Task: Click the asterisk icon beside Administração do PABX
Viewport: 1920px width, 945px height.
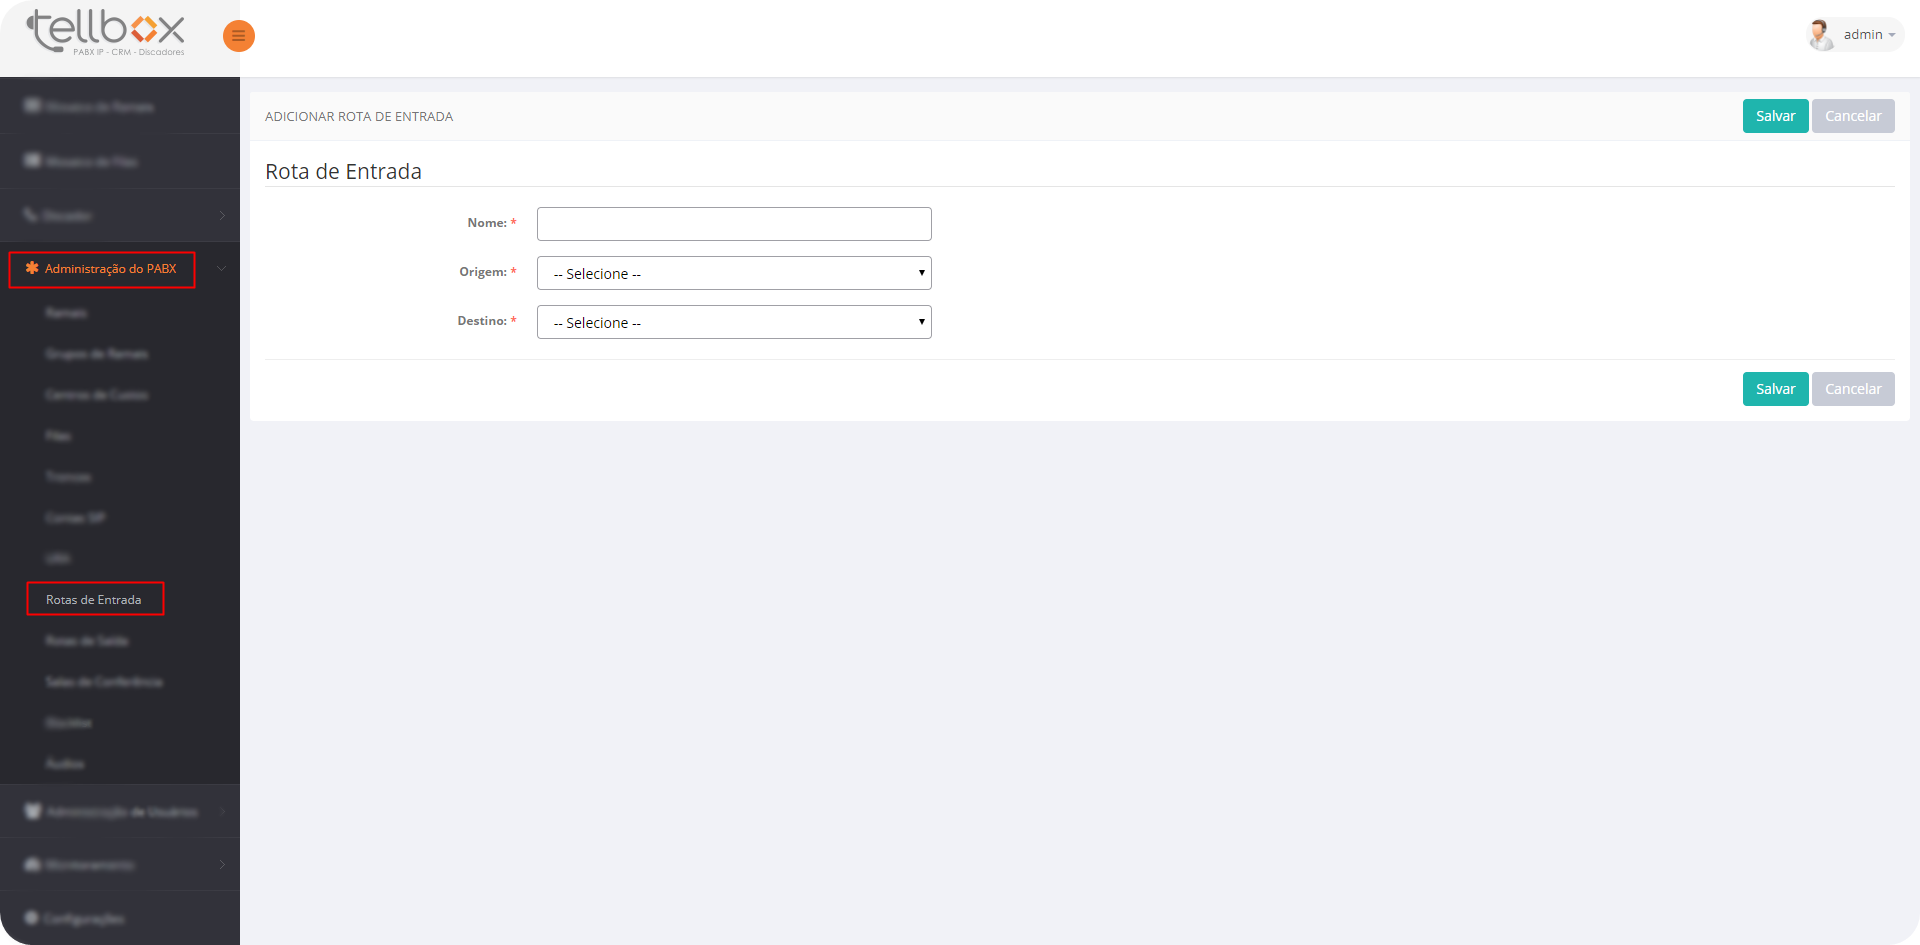Action: tap(32, 268)
